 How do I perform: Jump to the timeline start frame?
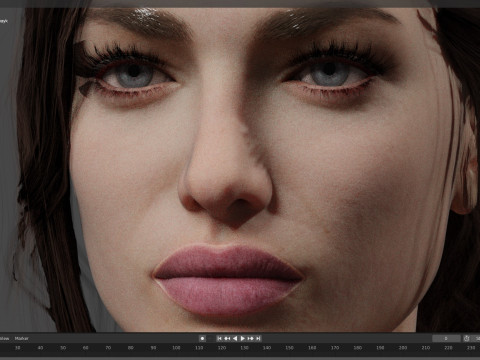click(219, 338)
